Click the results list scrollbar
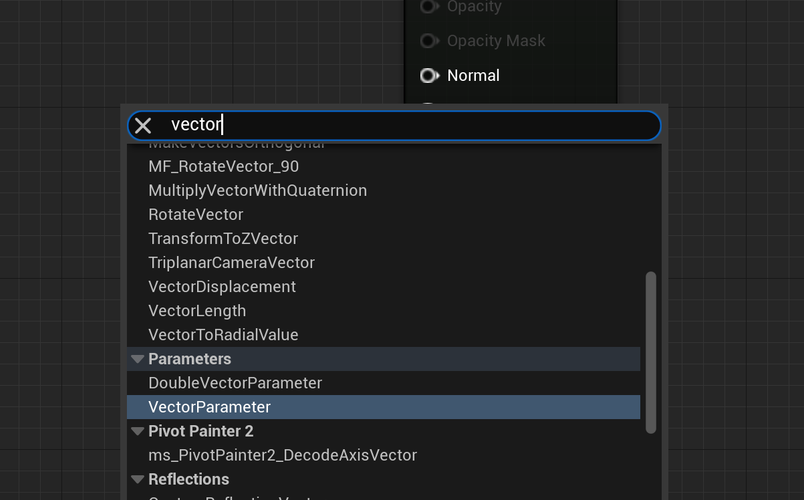804x500 pixels. point(651,350)
